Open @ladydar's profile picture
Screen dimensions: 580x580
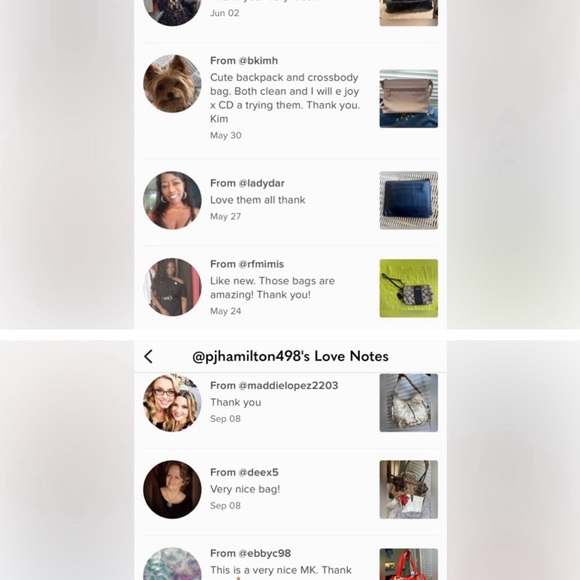[172, 200]
